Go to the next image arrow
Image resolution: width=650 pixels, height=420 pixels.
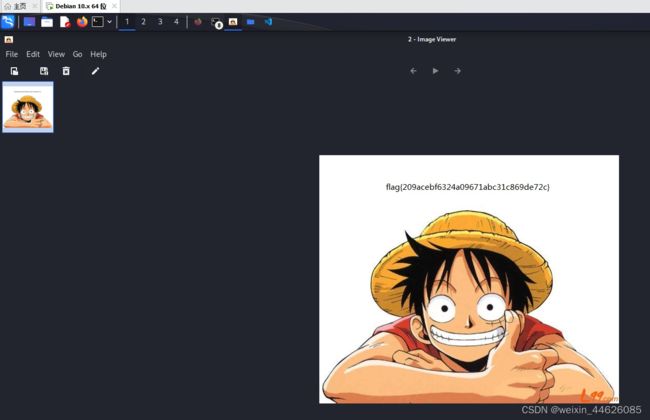457,71
